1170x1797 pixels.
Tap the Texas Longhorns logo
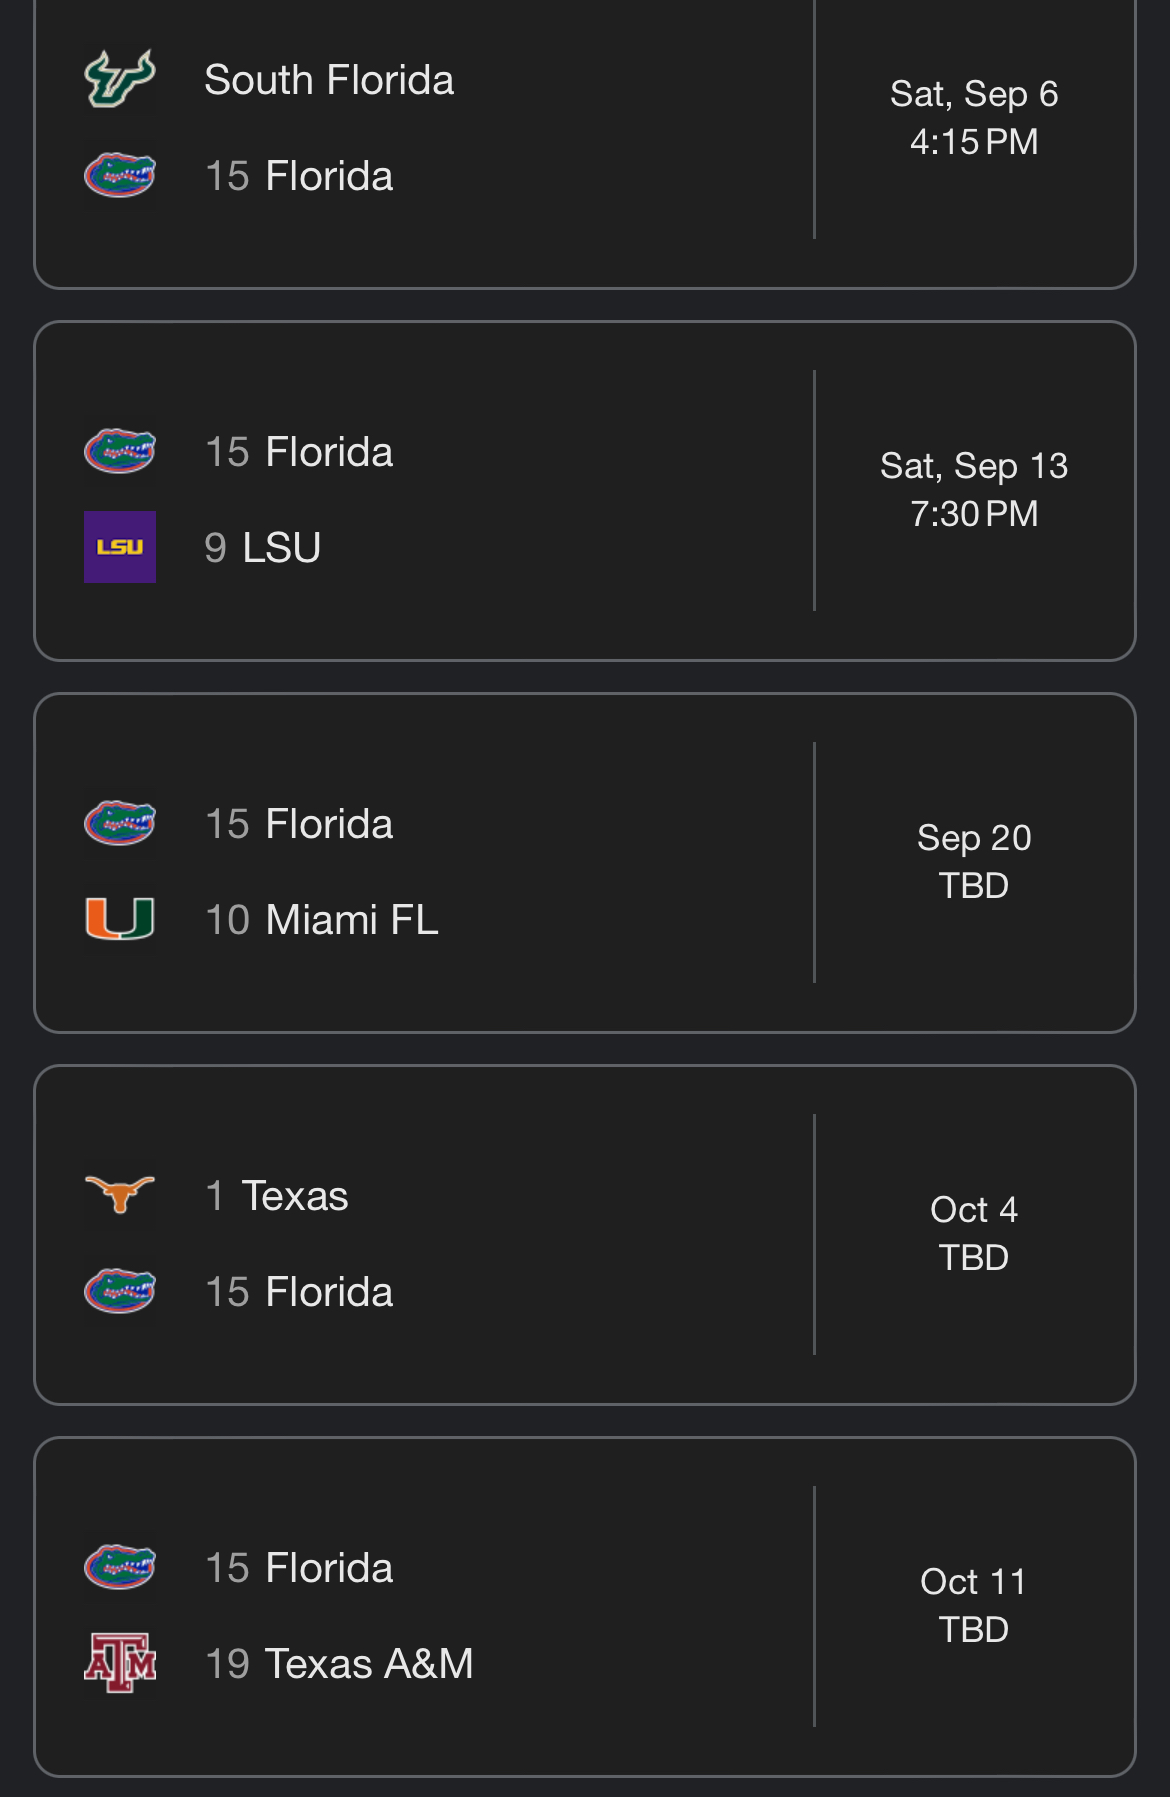pyautogui.click(x=120, y=1195)
